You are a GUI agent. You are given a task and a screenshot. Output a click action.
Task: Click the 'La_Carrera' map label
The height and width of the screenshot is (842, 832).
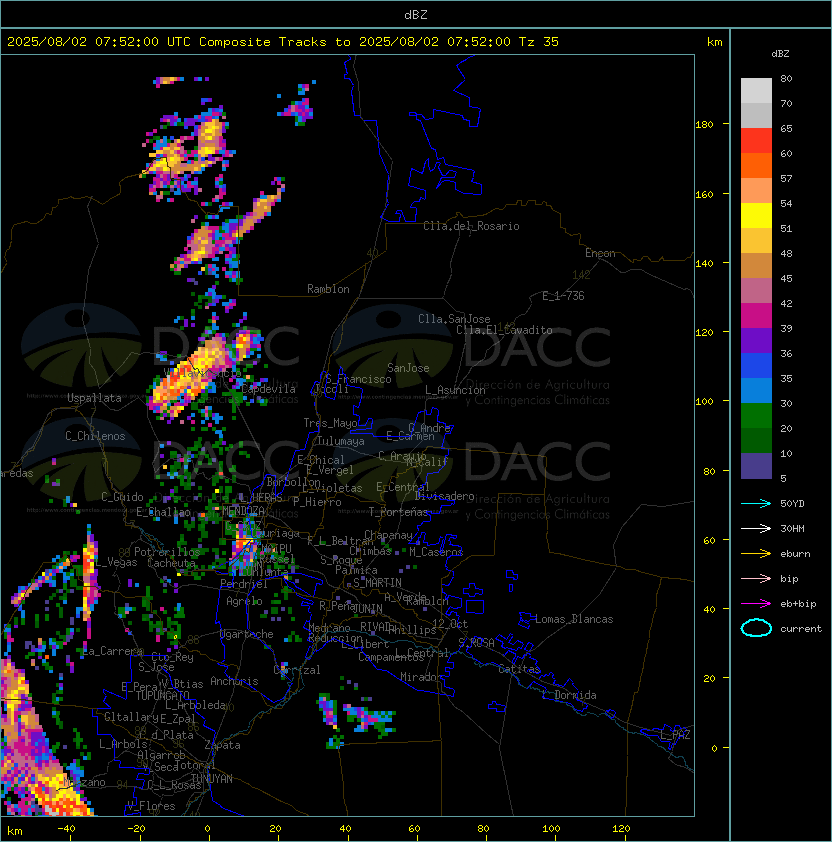point(112,651)
